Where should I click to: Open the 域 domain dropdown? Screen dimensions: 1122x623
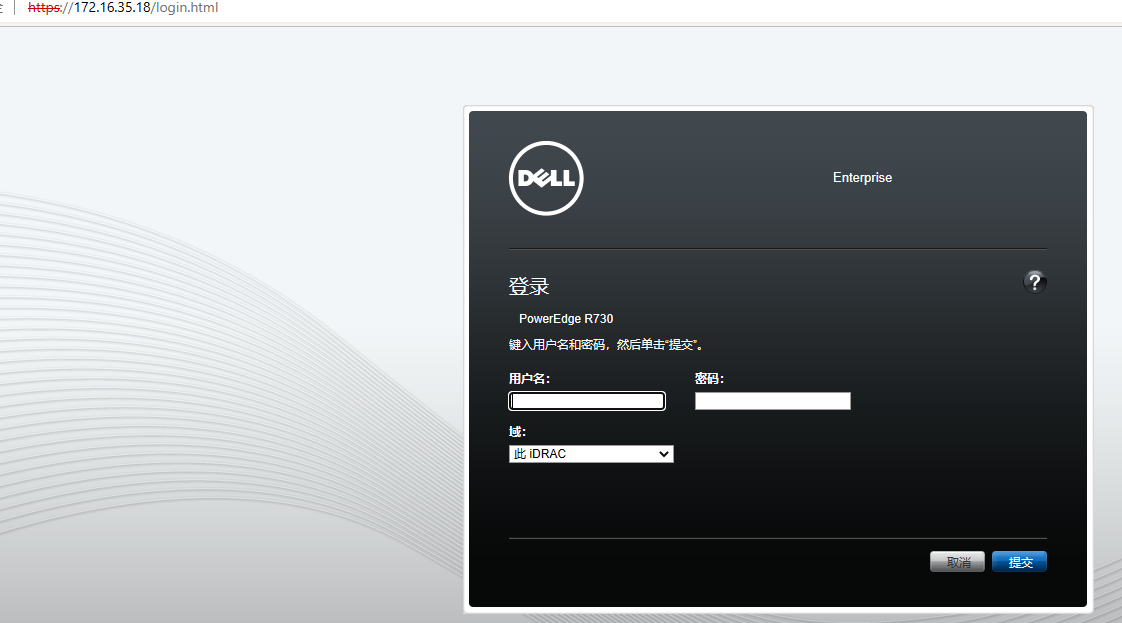coord(591,453)
